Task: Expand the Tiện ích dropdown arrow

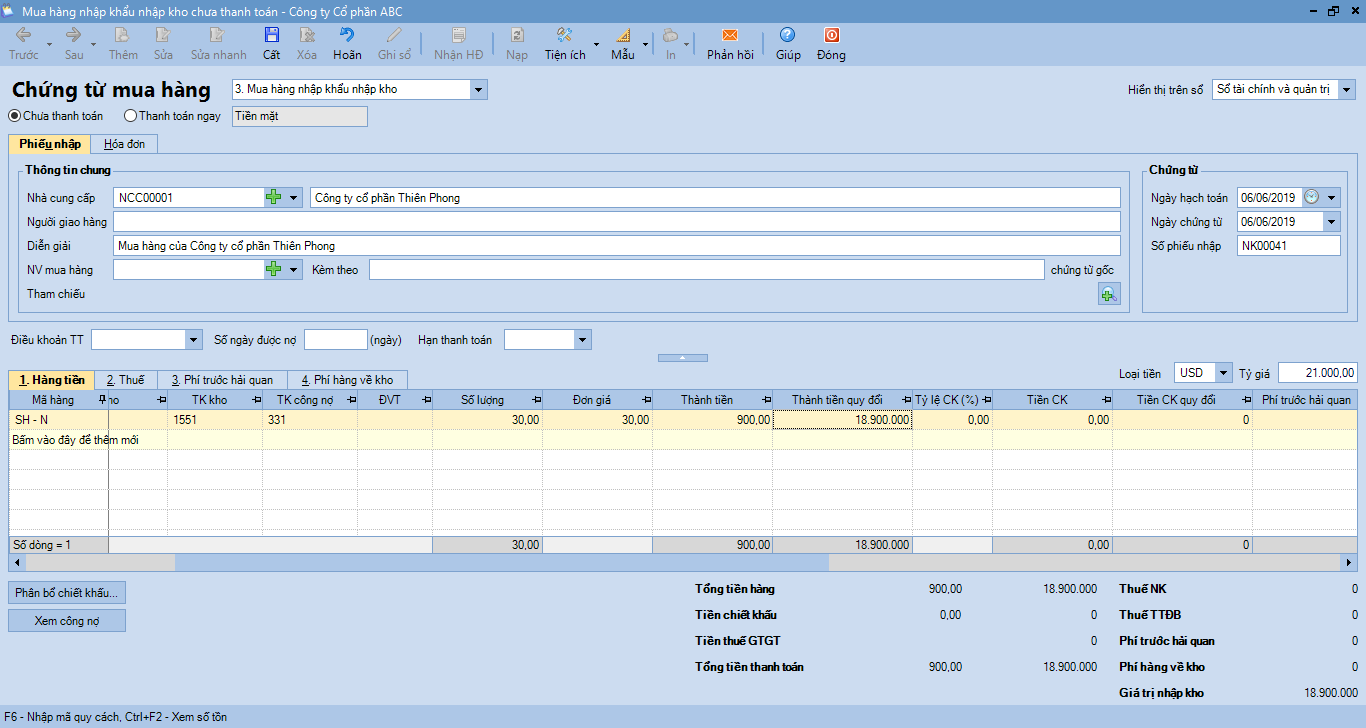Action: pyautogui.click(x=597, y=44)
